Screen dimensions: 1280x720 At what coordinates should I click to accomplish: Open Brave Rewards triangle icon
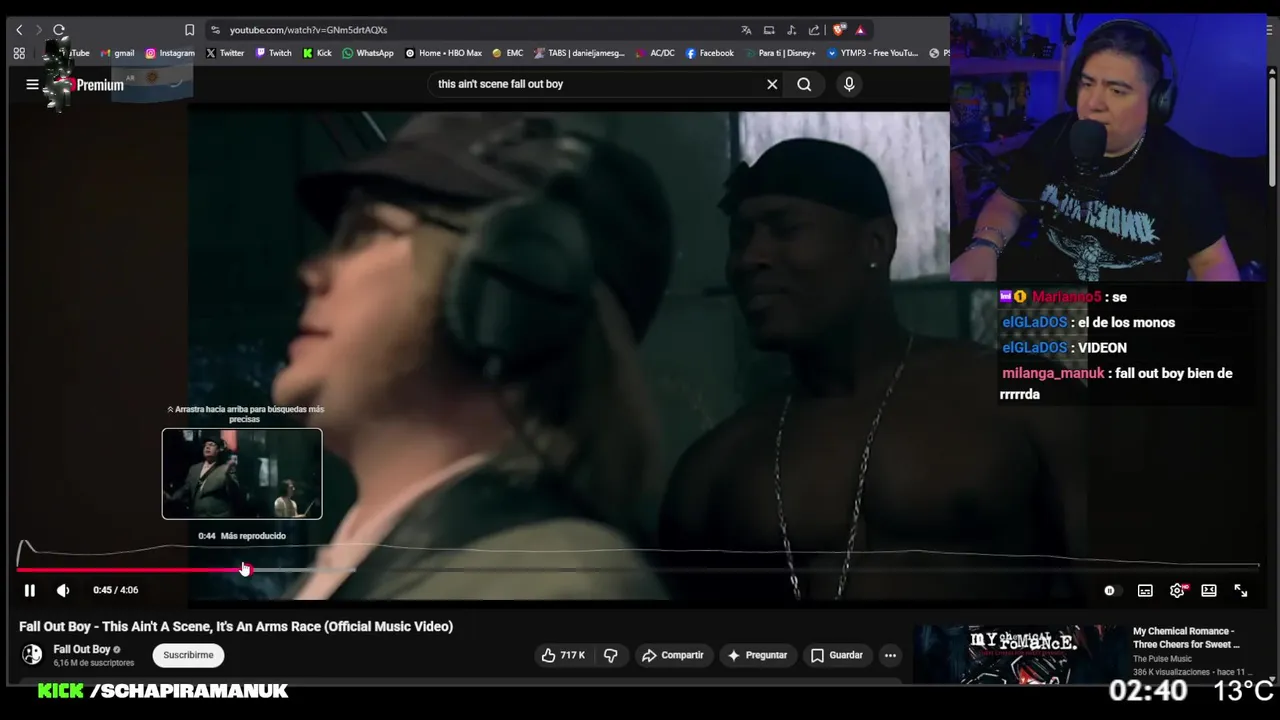(860, 30)
